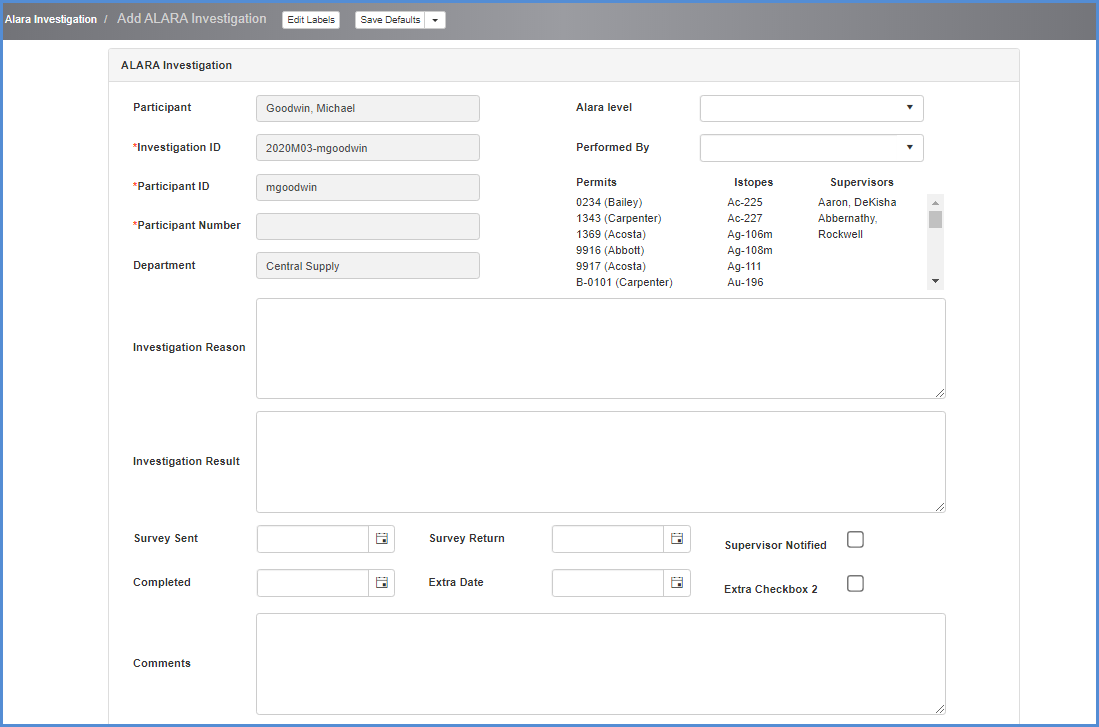Select permit 1369 (Acosta)
The height and width of the screenshot is (727, 1099).
click(x=611, y=234)
